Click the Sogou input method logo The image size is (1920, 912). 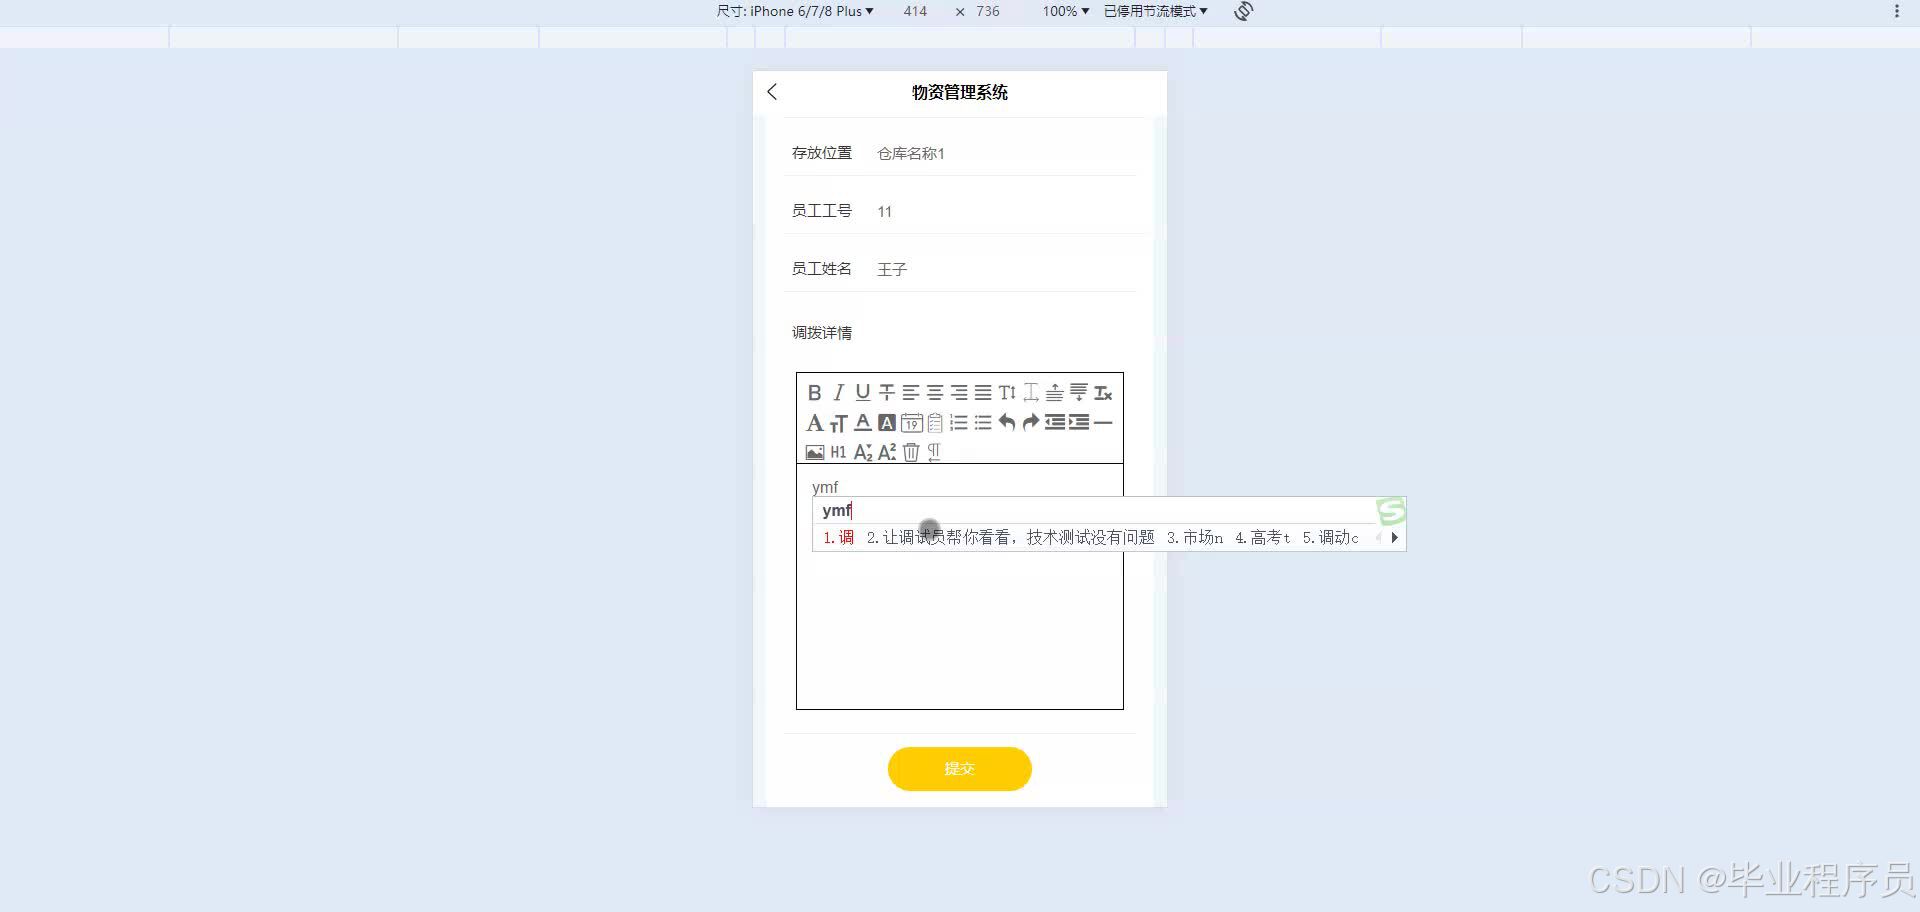(x=1391, y=512)
